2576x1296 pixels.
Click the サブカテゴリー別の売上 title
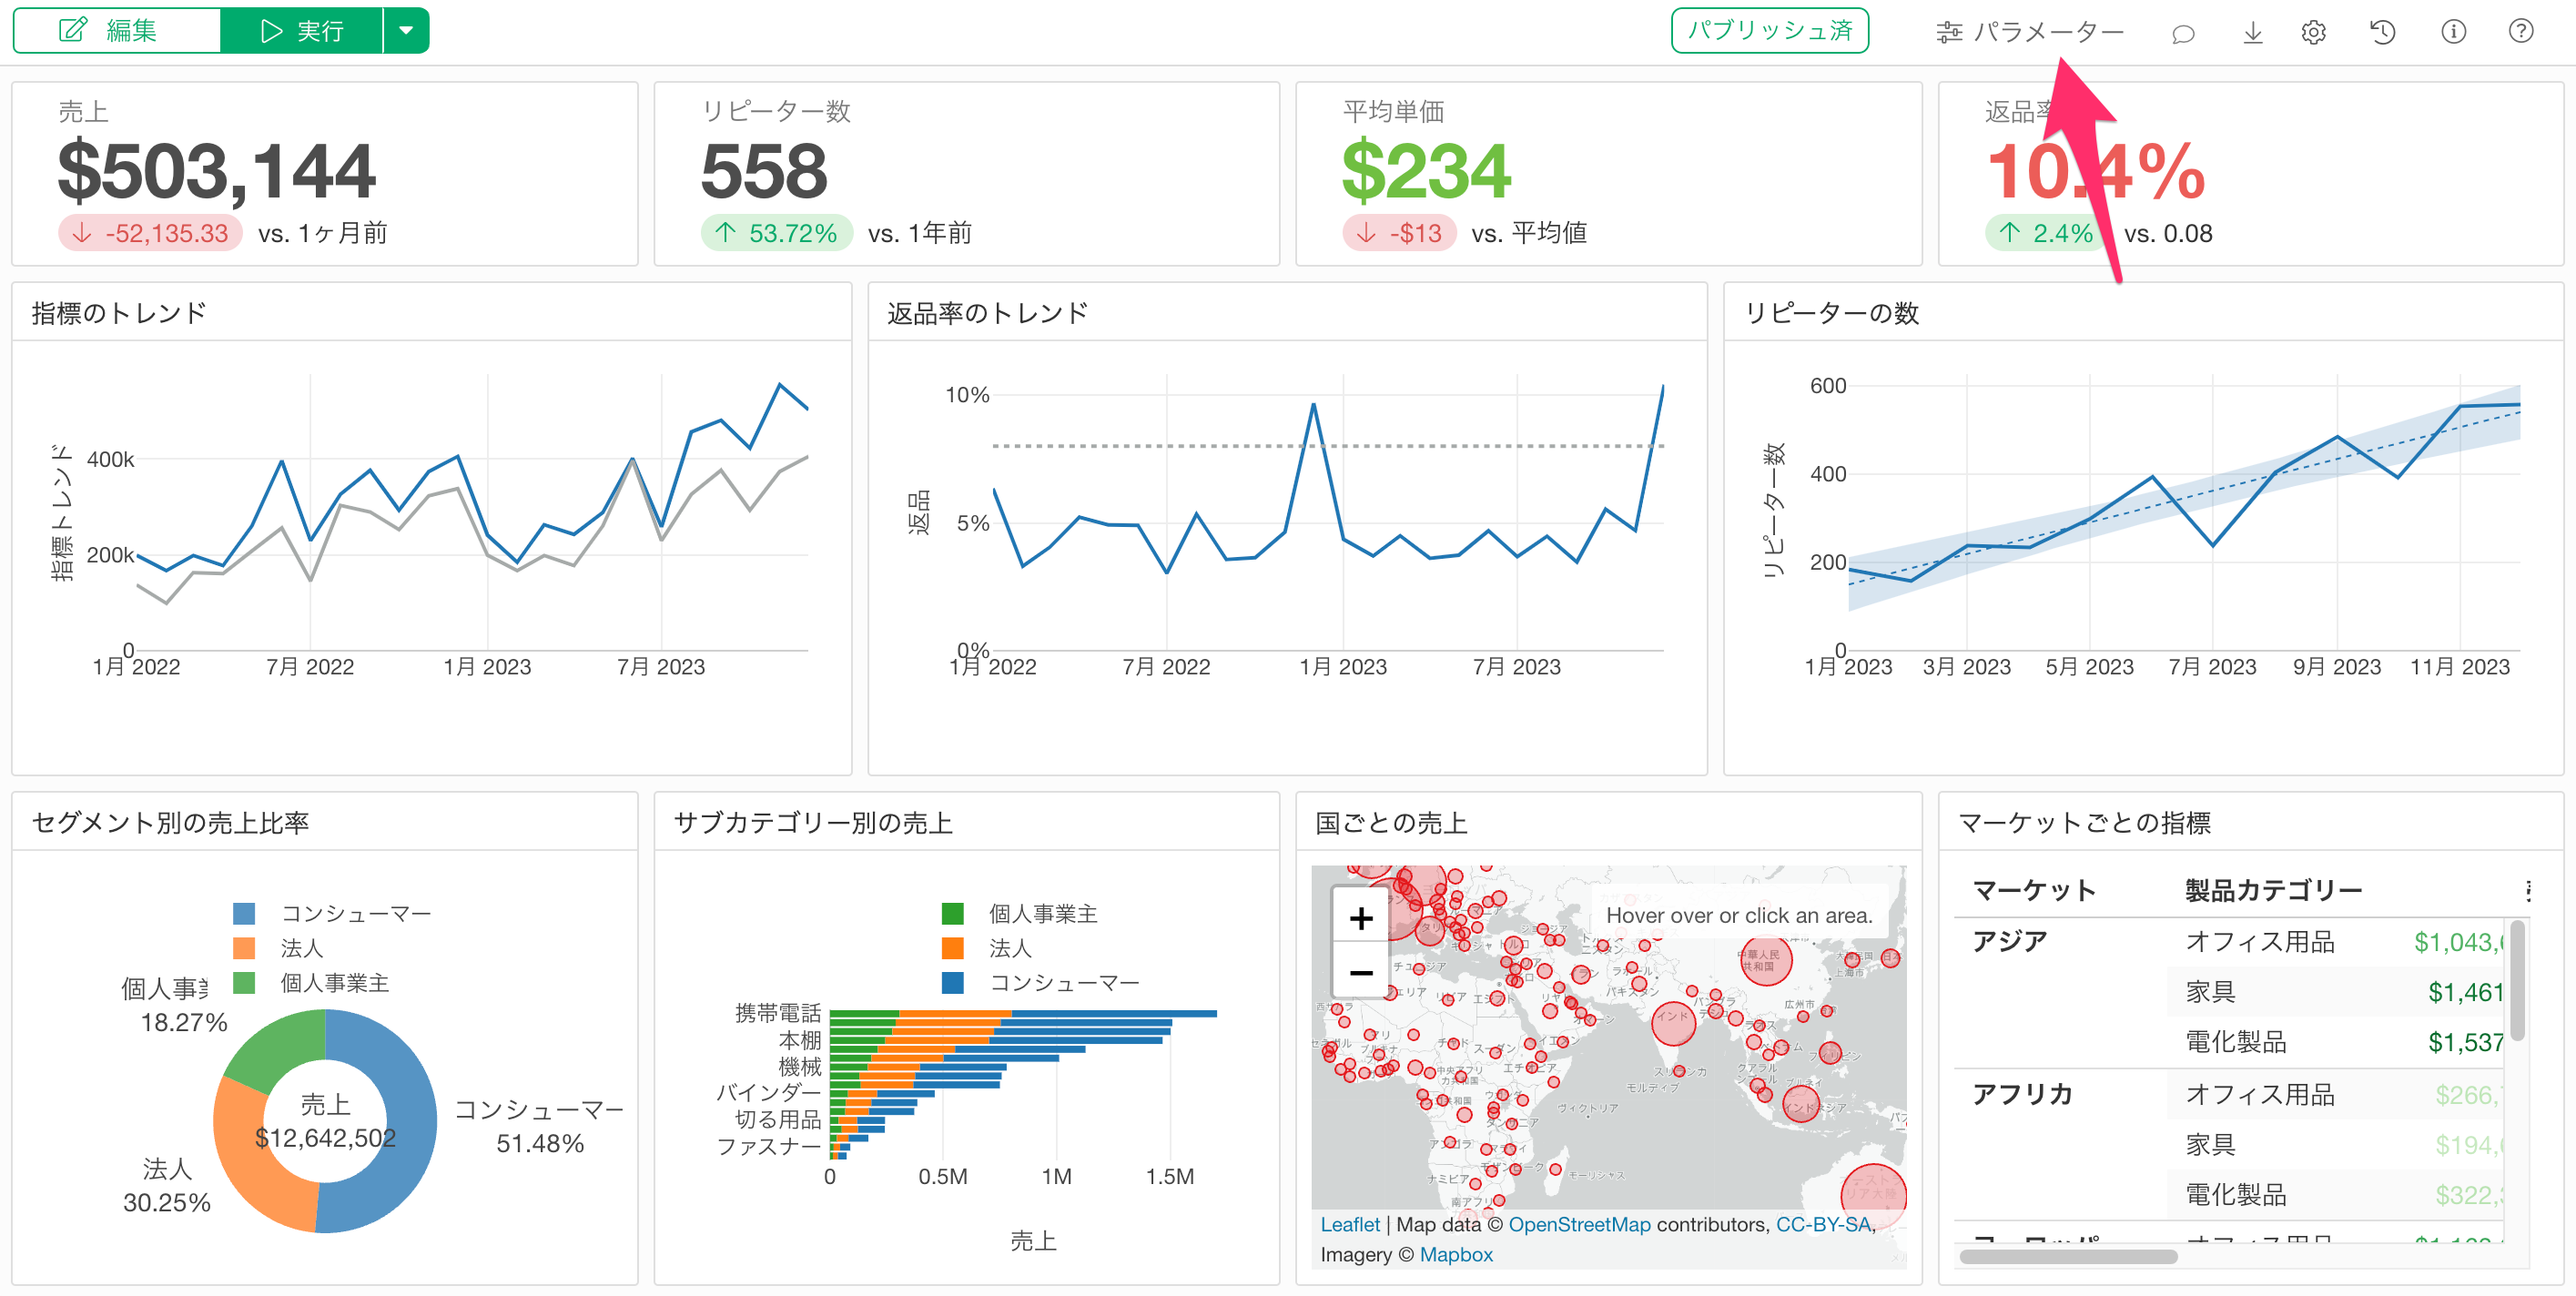813,823
